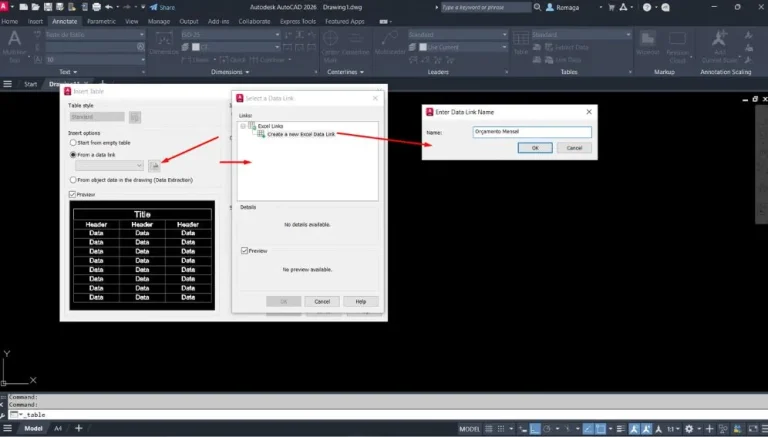Click the Save icon in quick access toolbar

pyautogui.click(x=48, y=7)
